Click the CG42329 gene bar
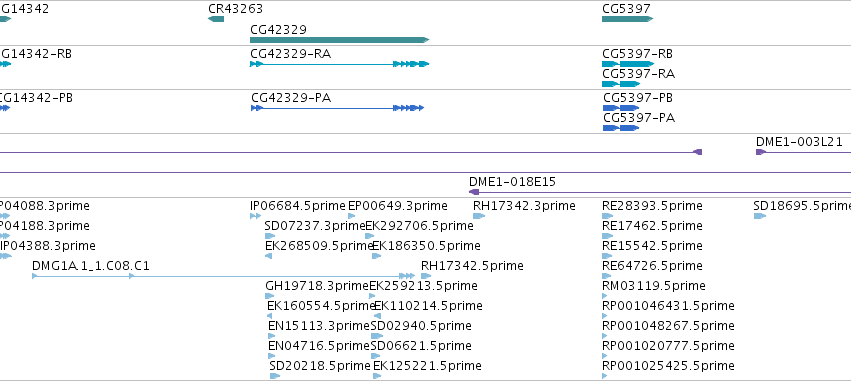 (339, 40)
